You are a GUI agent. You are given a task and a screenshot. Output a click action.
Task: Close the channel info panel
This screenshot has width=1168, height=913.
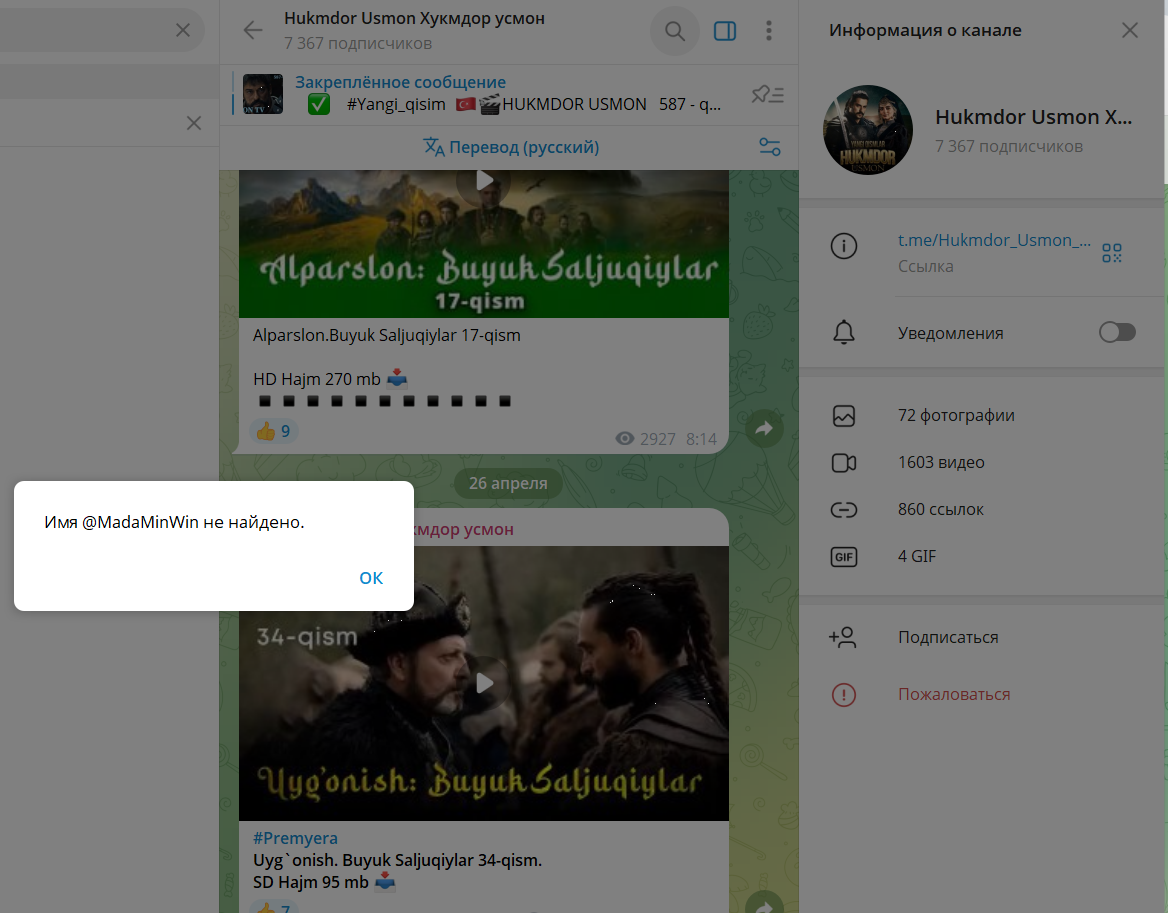tap(1130, 30)
